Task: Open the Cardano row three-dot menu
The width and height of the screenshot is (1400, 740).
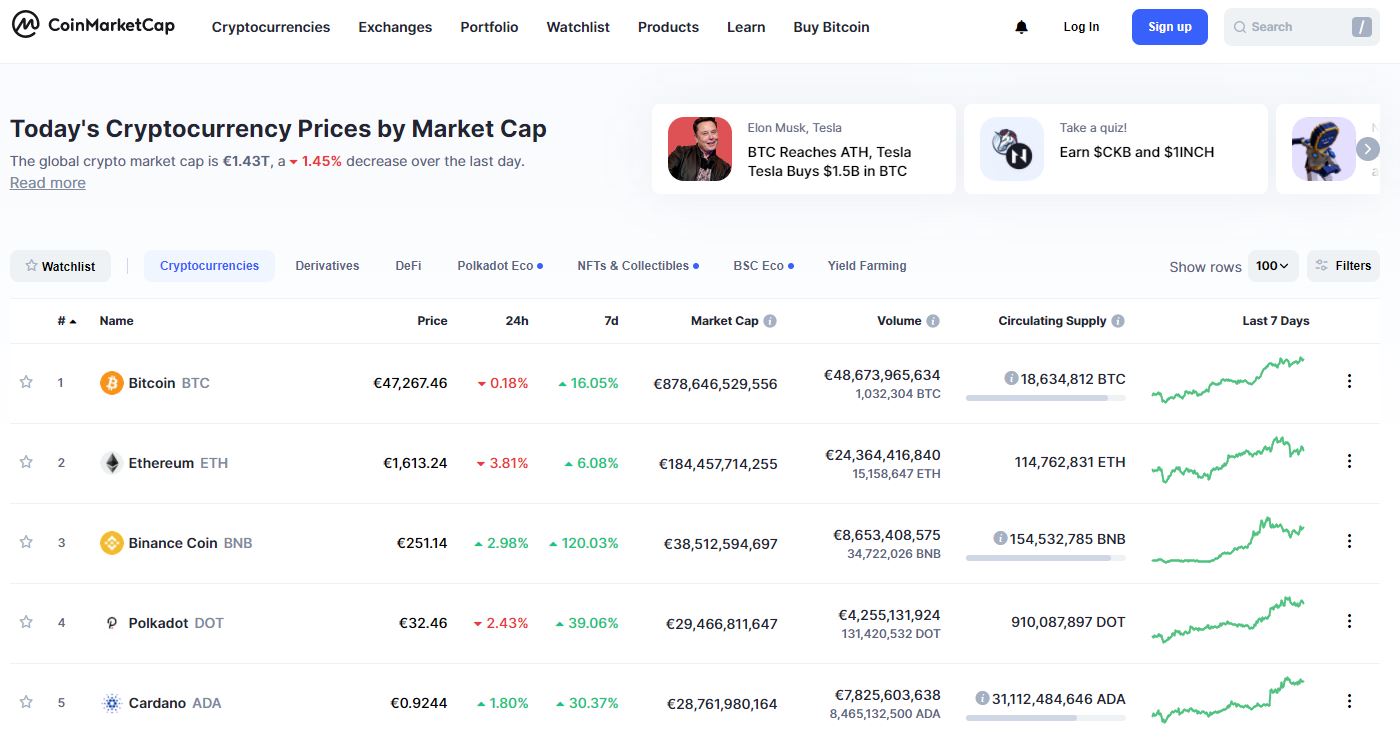Action: coord(1349,701)
